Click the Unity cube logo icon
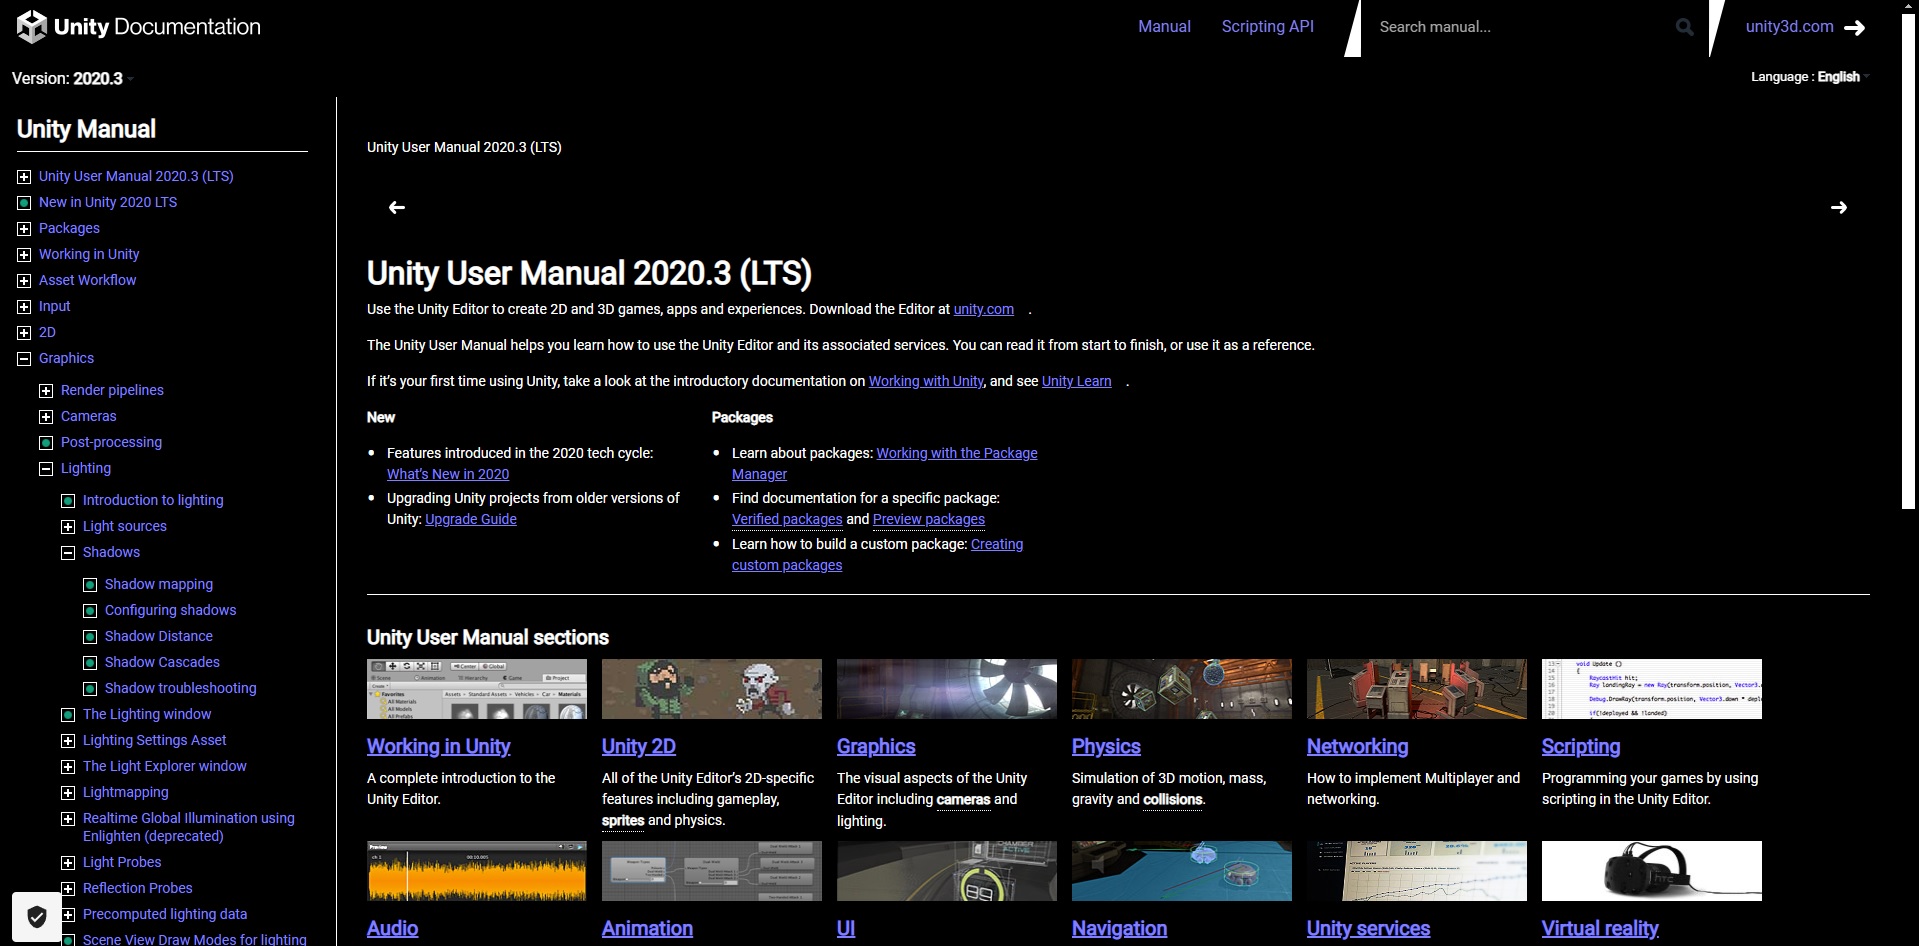Viewport: 1919px width, 946px height. point(32,27)
